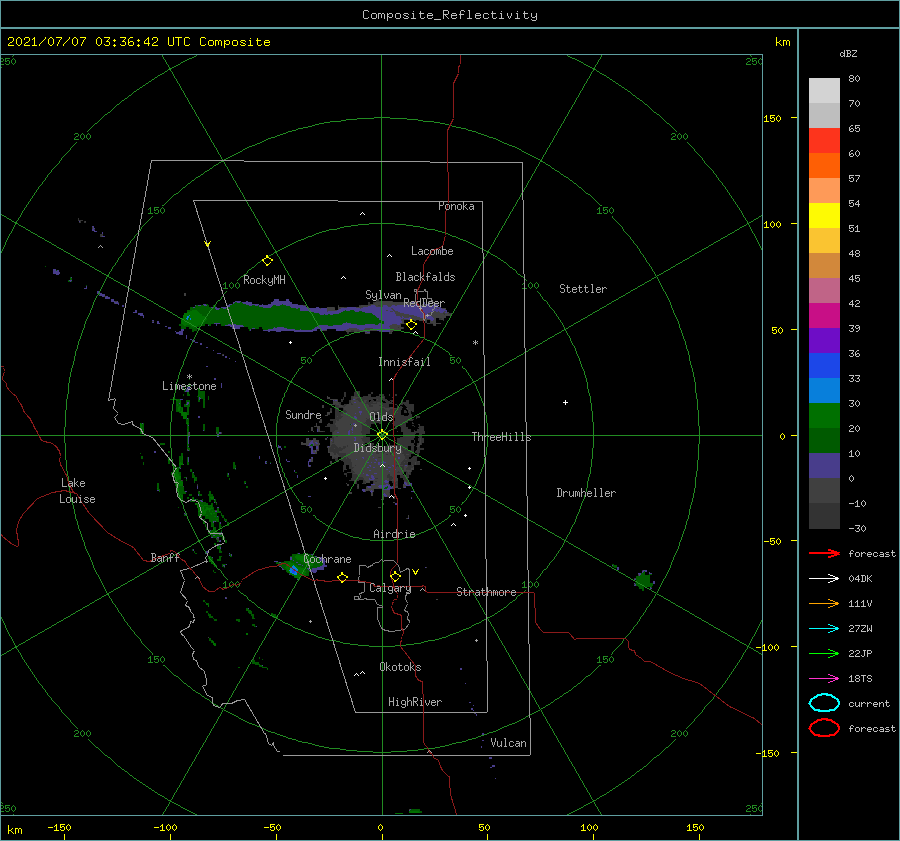Viewport: 900px width, 841px height.
Task: Click the white plus marker south of Stettler
Action: point(565,402)
